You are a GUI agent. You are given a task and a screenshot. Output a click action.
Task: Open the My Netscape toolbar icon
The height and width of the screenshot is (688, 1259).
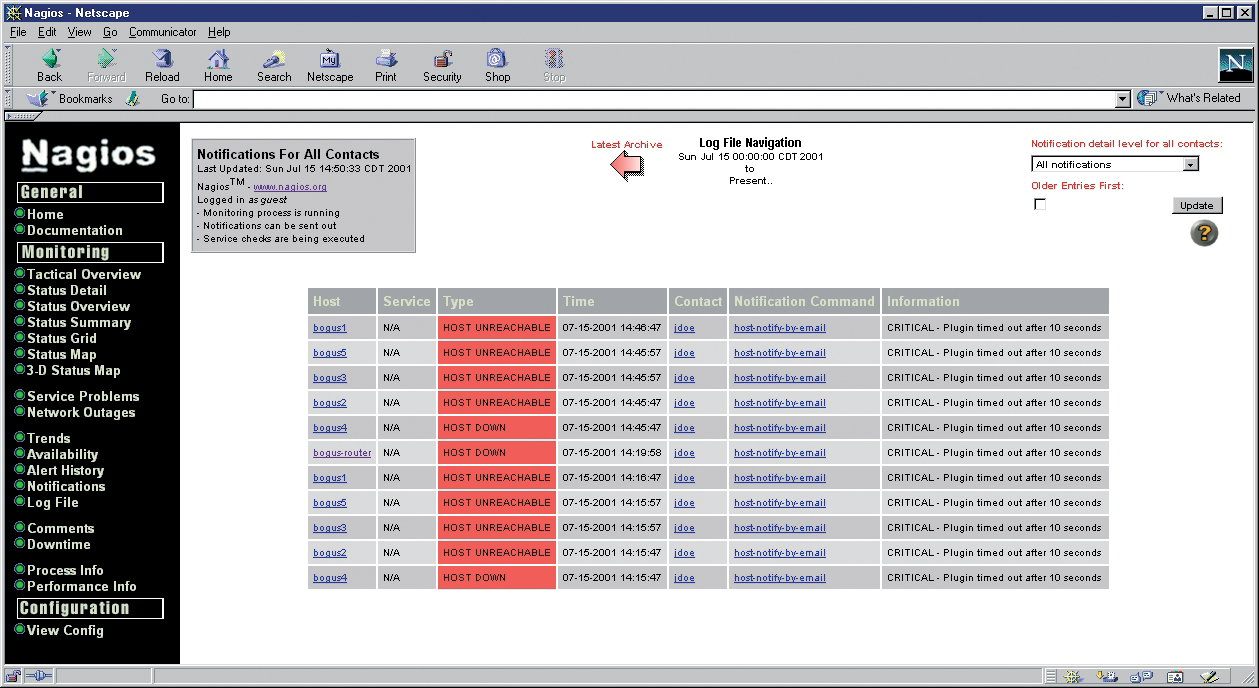(330, 66)
